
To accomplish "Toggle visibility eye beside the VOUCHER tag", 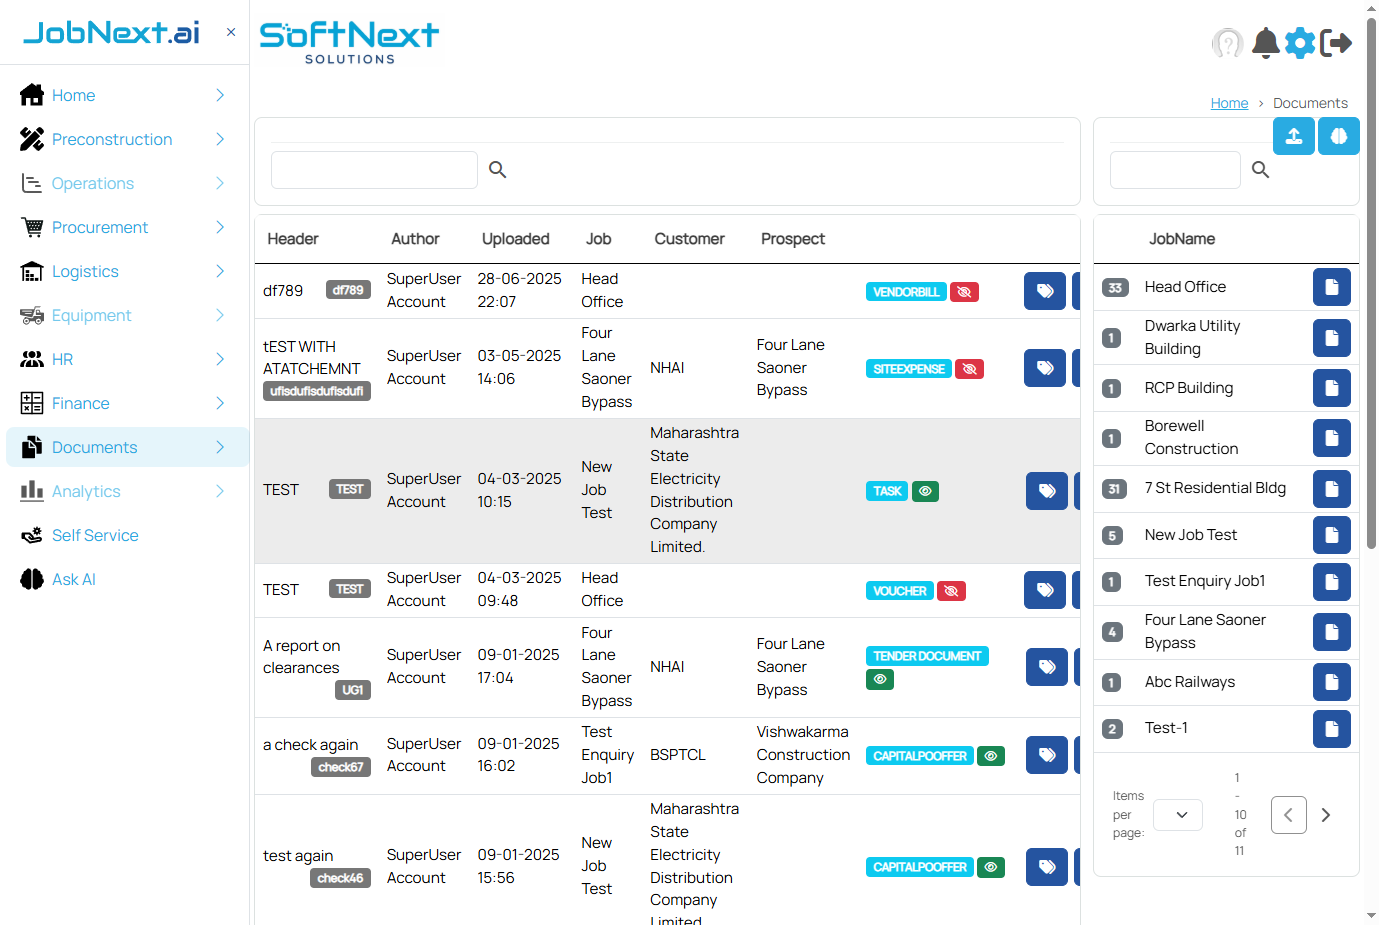I will coord(951,591).
